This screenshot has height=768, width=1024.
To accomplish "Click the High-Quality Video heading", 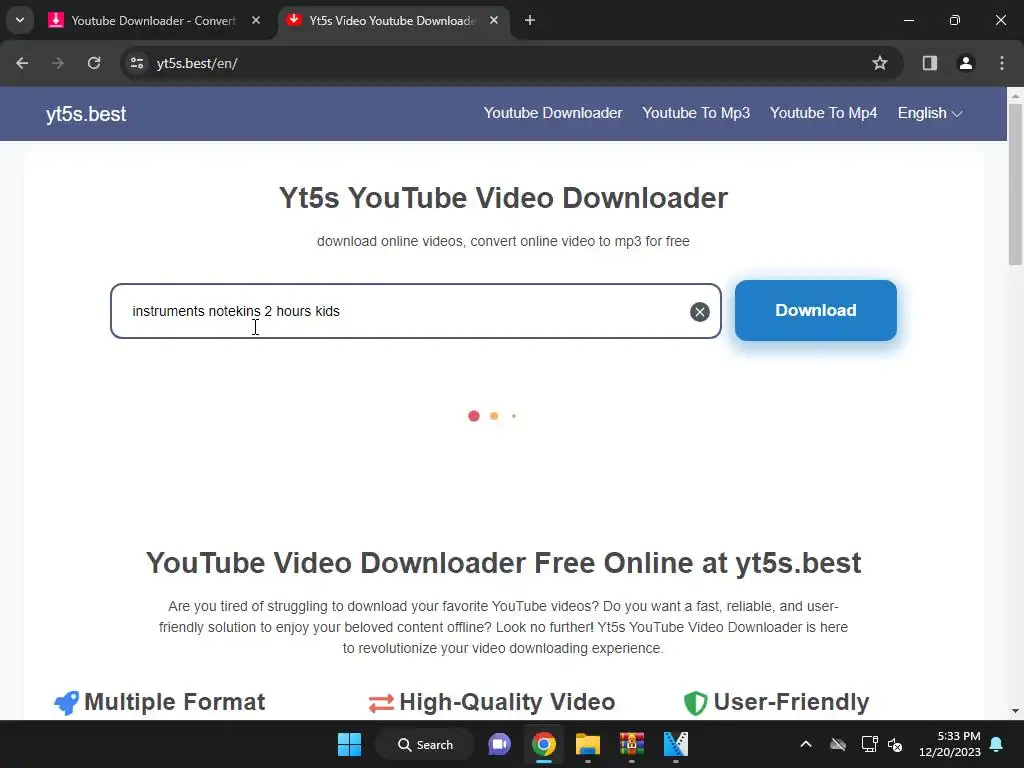I will (x=507, y=702).
